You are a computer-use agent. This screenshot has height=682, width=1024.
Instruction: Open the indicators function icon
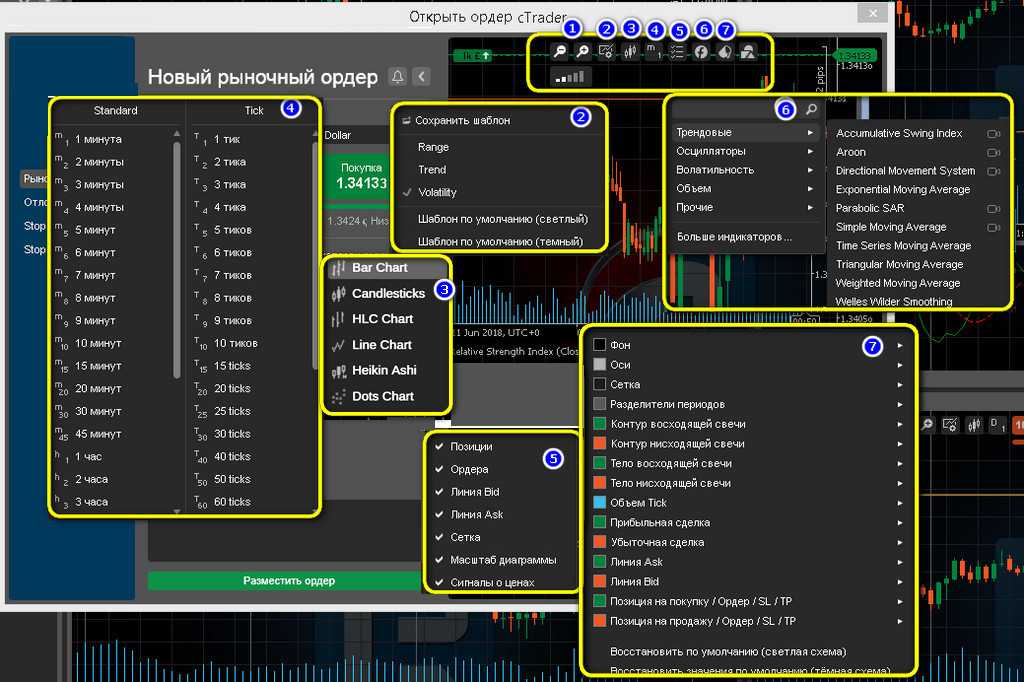701,52
